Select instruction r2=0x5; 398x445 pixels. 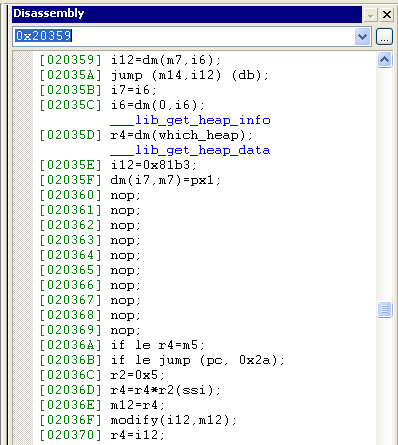(x=138, y=375)
